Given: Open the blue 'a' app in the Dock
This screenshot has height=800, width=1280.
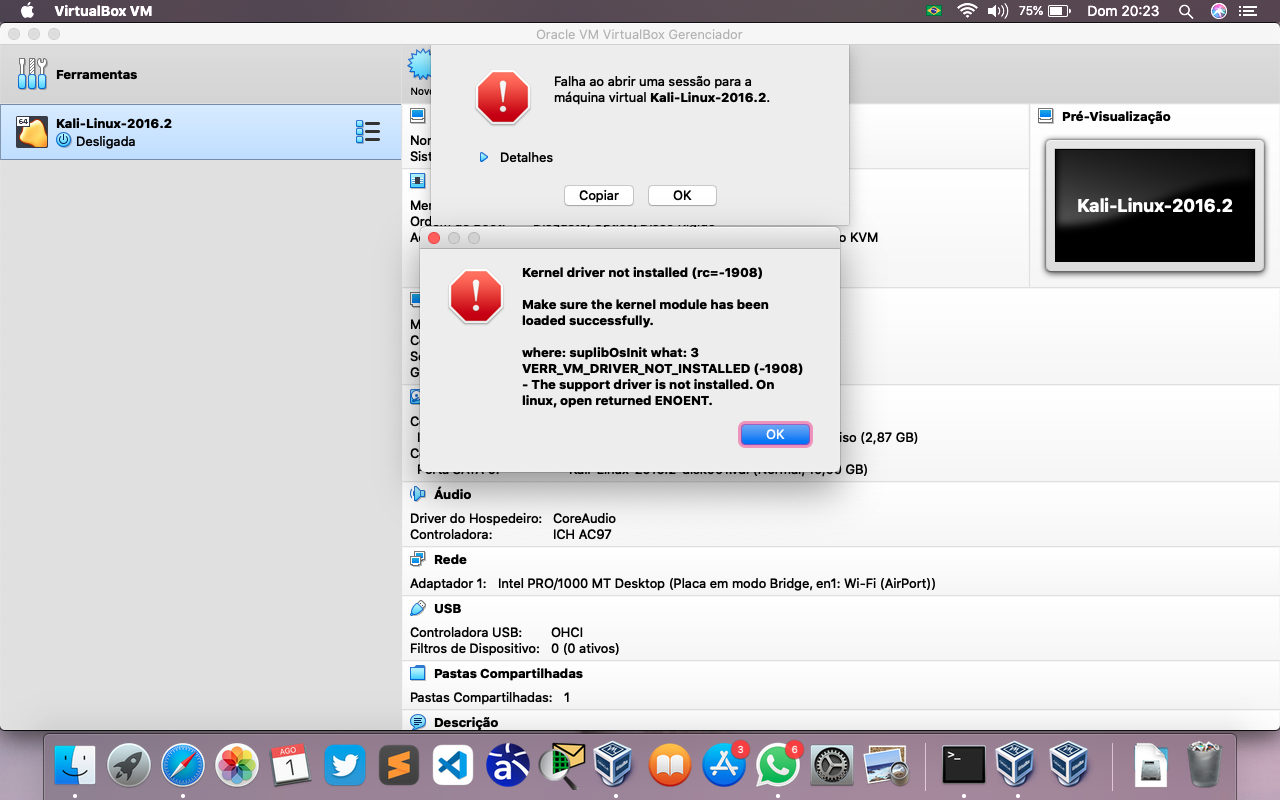Looking at the screenshot, I should [507, 766].
